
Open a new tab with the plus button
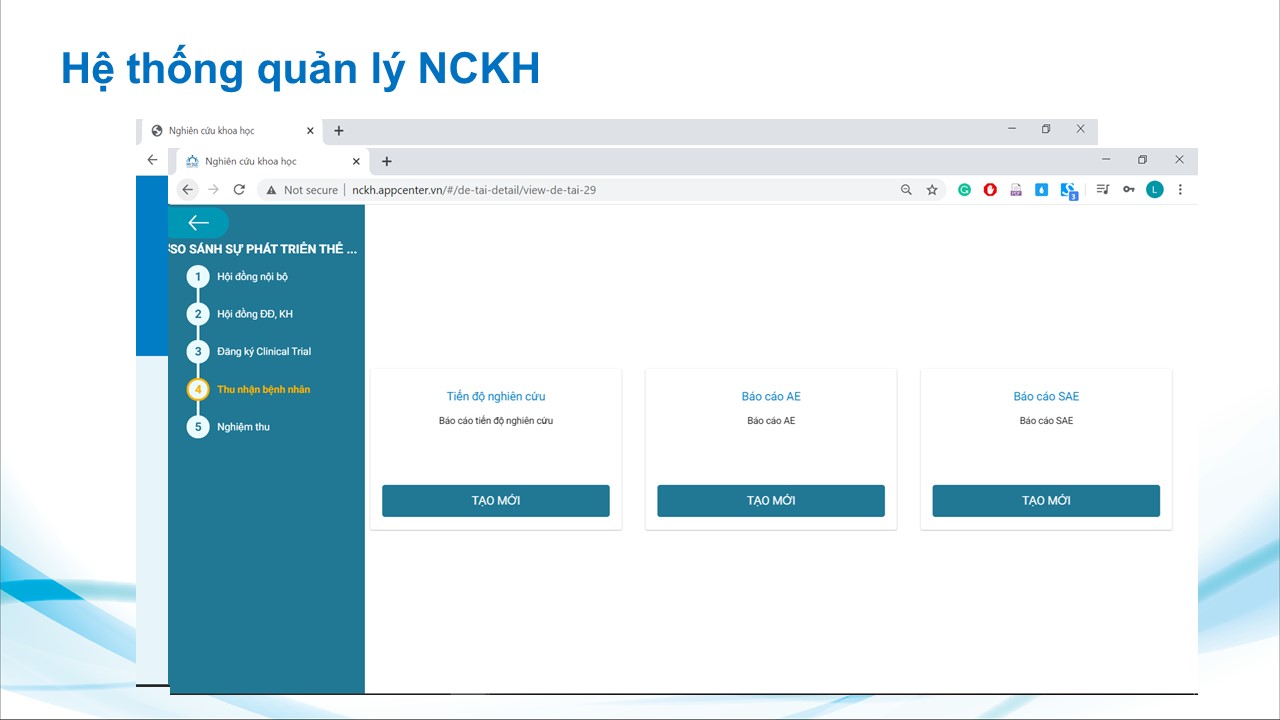(387, 161)
